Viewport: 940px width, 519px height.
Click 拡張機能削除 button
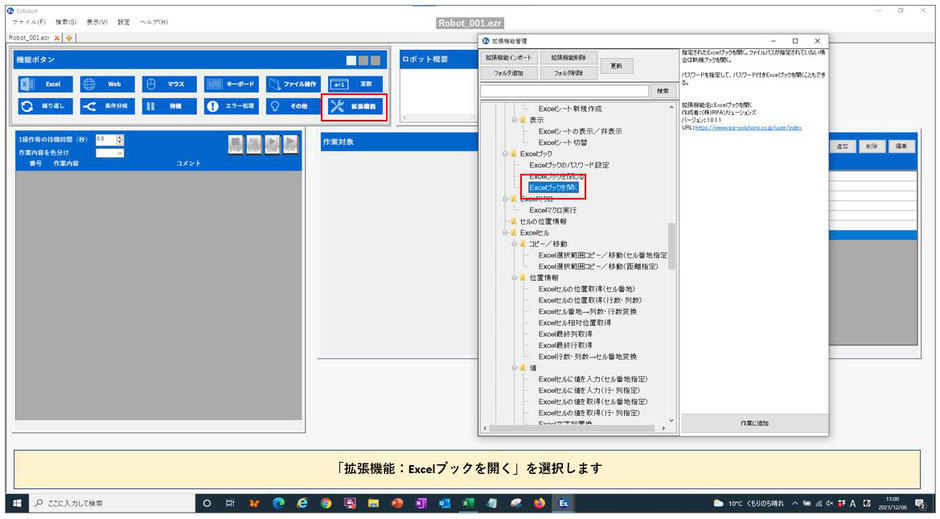coord(568,58)
